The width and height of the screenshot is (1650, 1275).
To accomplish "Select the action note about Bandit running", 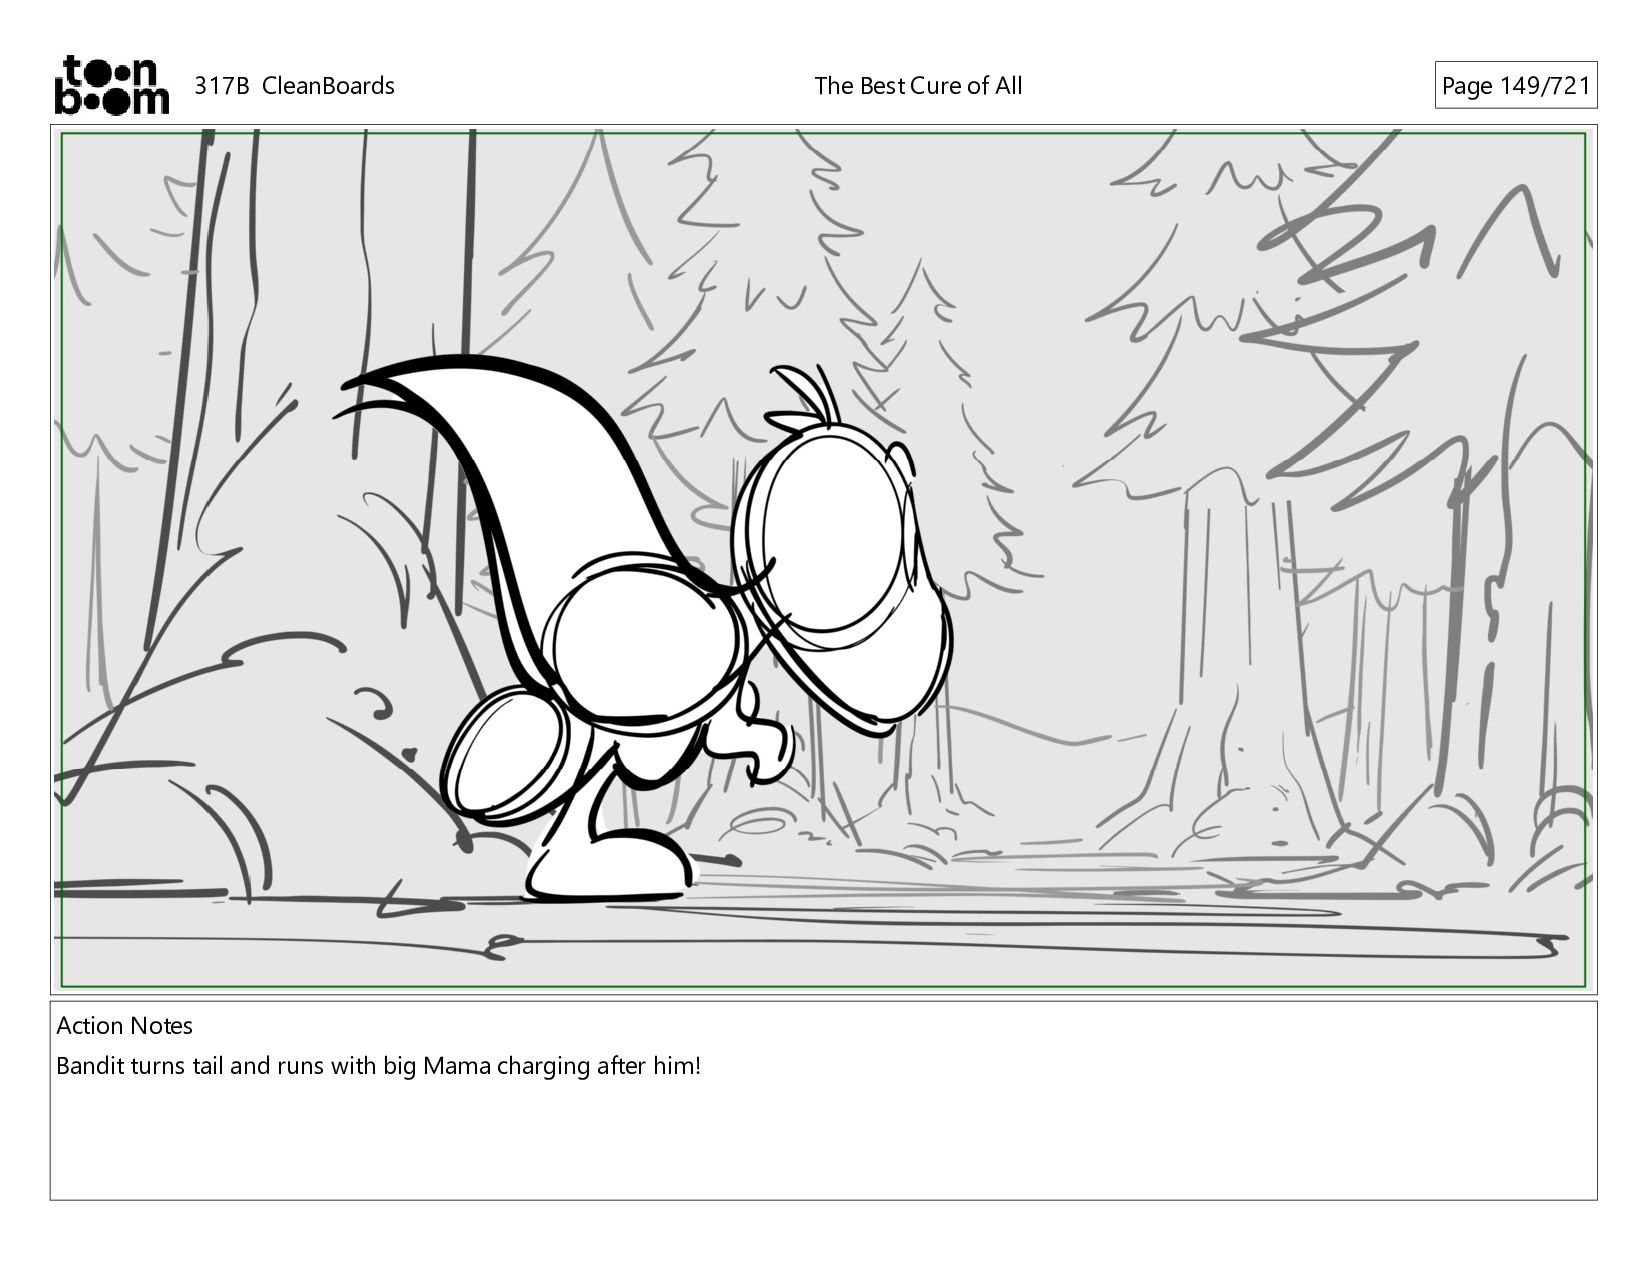I will point(379,1066).
